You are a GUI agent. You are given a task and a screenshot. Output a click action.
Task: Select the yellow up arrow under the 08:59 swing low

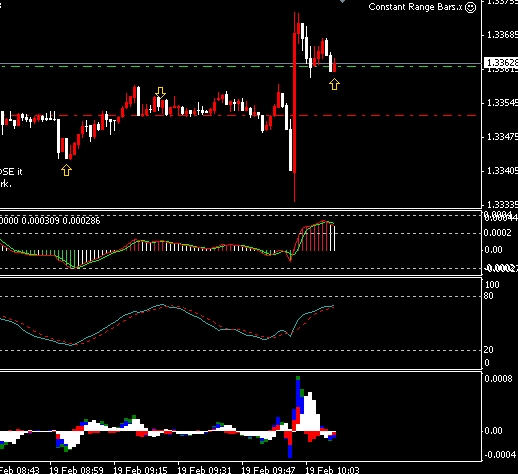coord(66,170)
